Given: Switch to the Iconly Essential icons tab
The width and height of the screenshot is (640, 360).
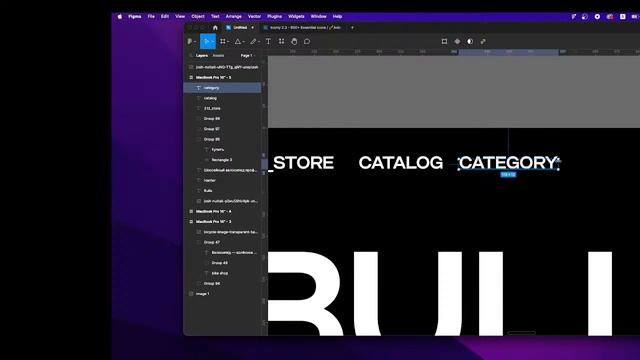Looking at the screenshot, I should coord(304,27).
